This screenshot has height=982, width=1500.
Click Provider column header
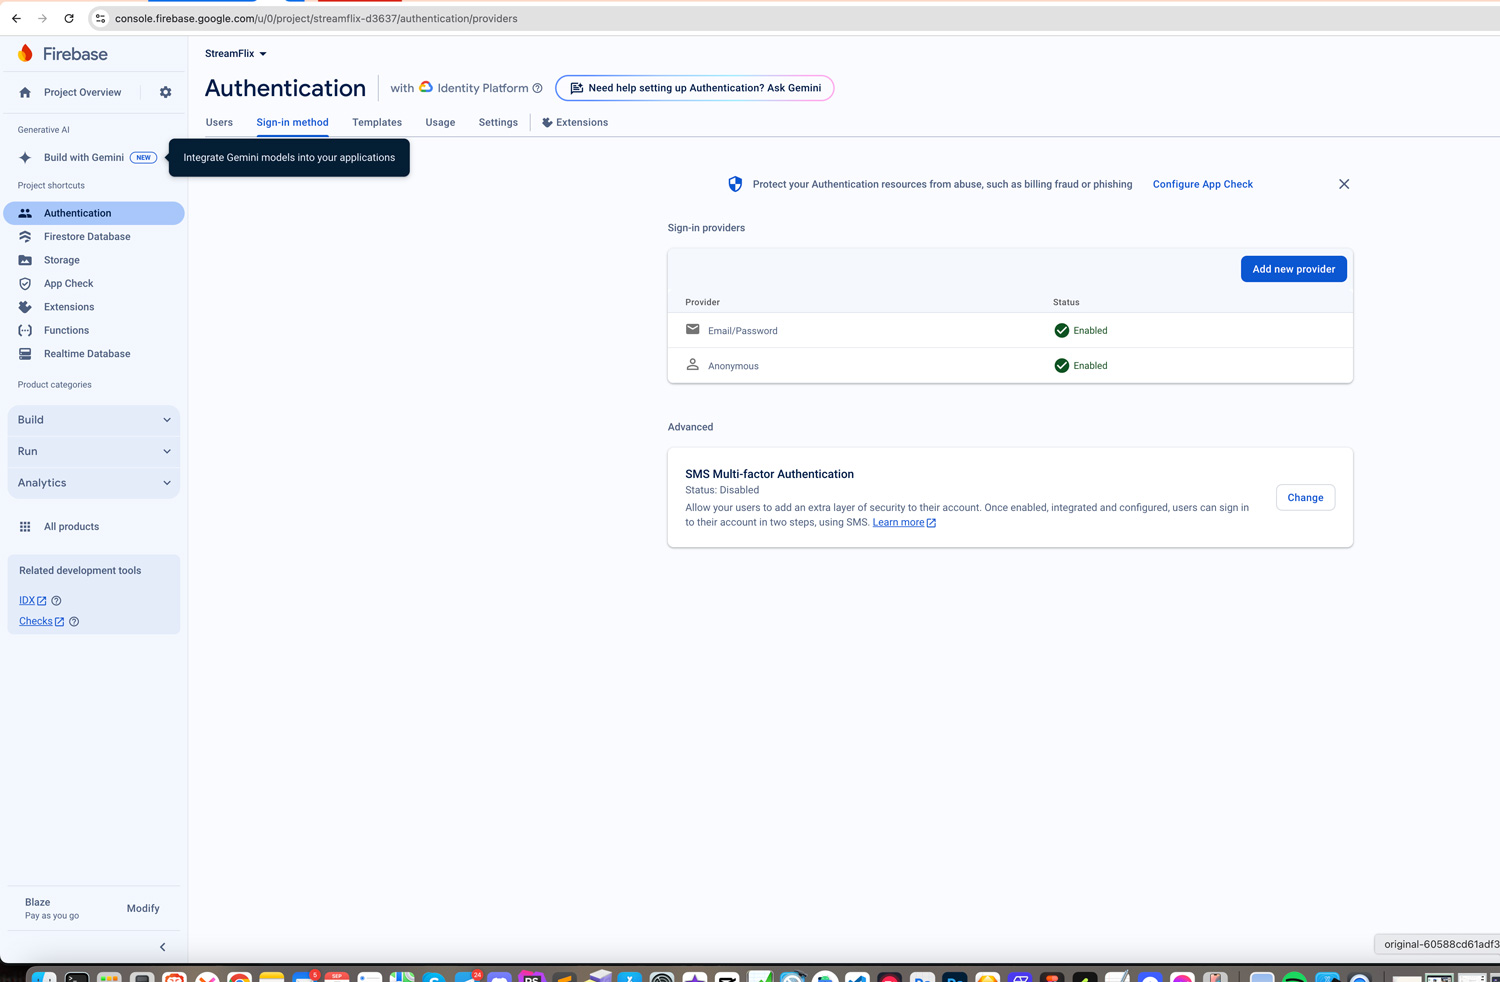coord(702,302)
